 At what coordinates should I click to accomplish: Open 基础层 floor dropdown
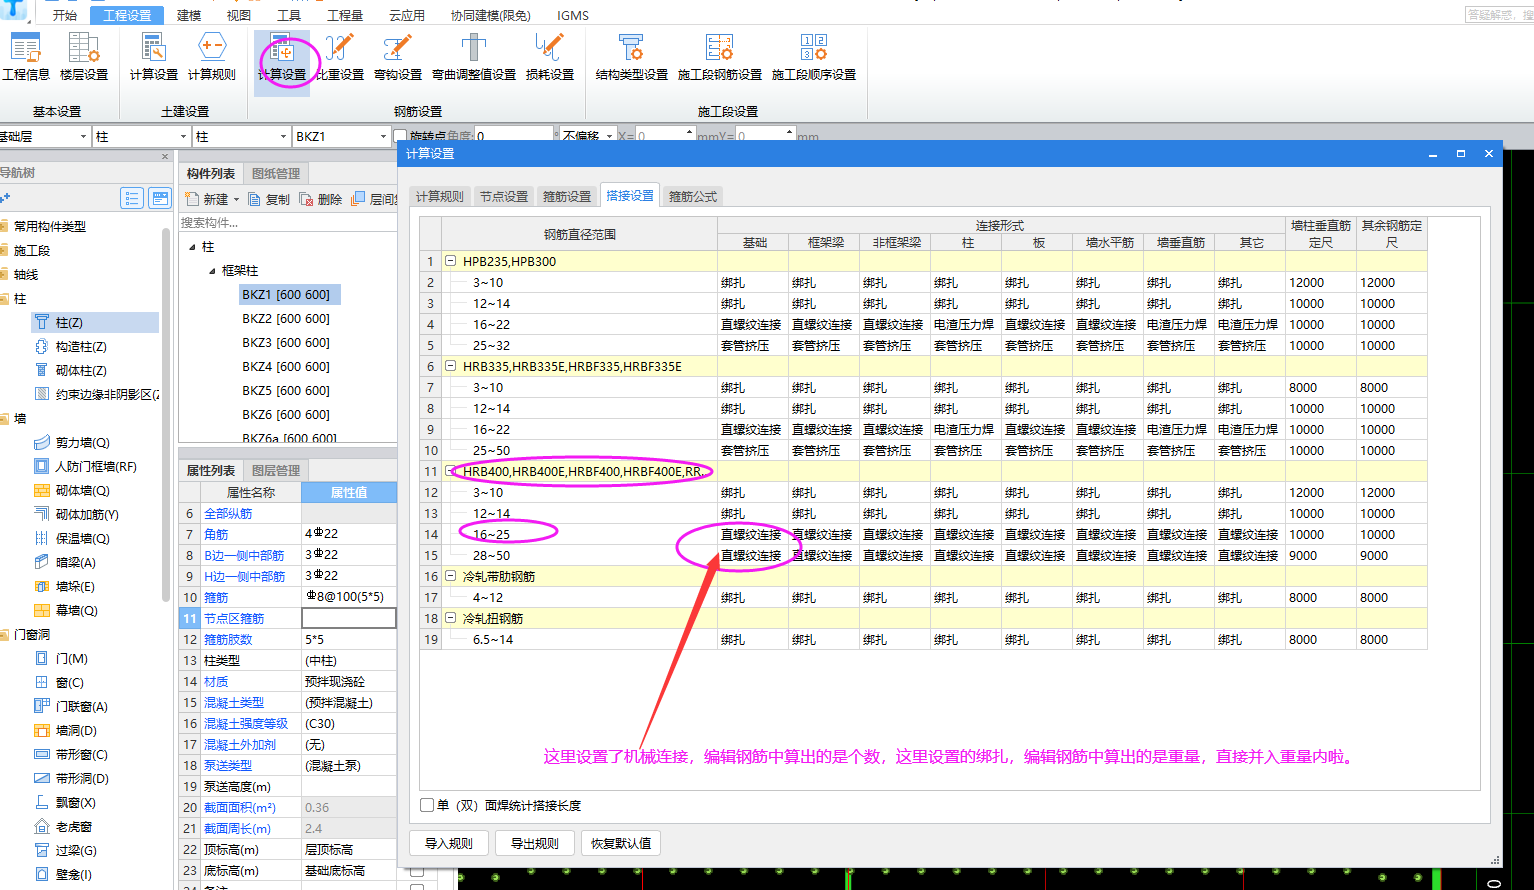tap(83, 136)
